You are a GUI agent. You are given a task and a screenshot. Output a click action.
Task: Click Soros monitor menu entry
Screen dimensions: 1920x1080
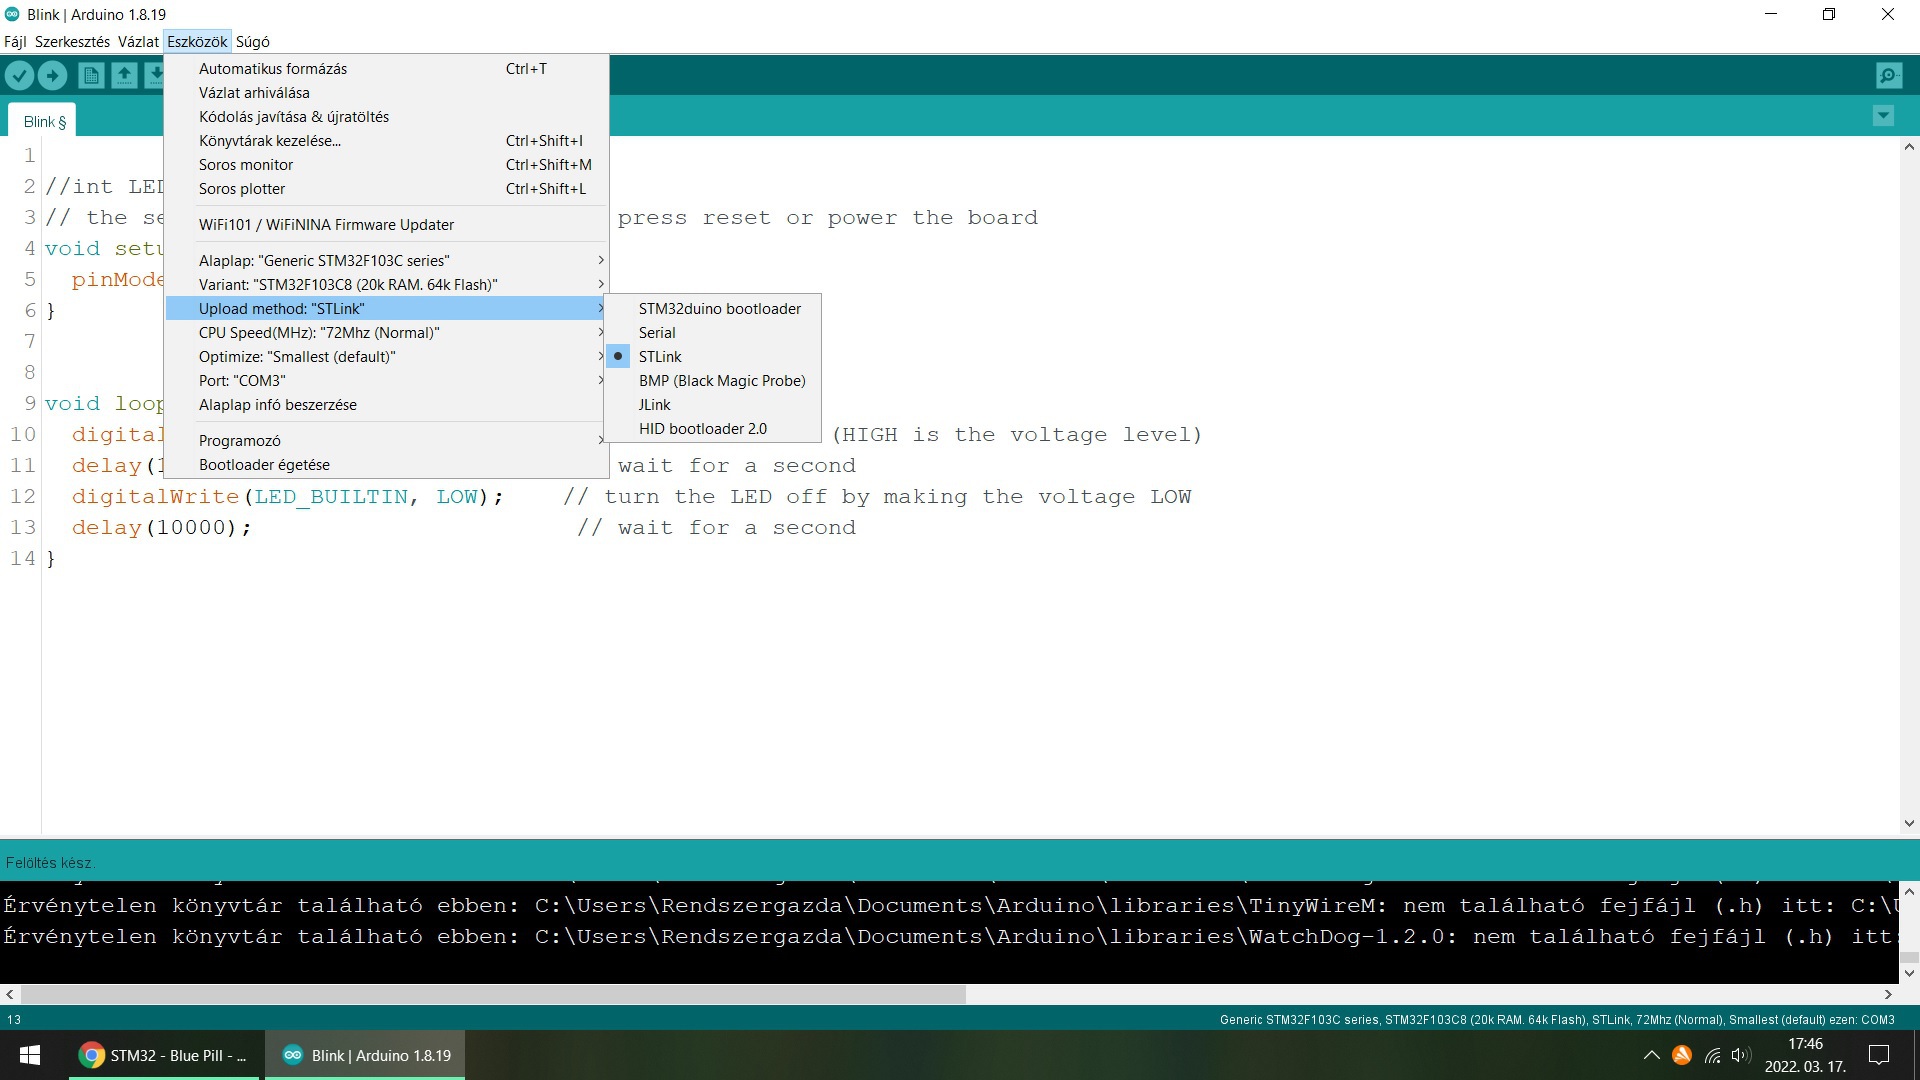tap(246, 165)
